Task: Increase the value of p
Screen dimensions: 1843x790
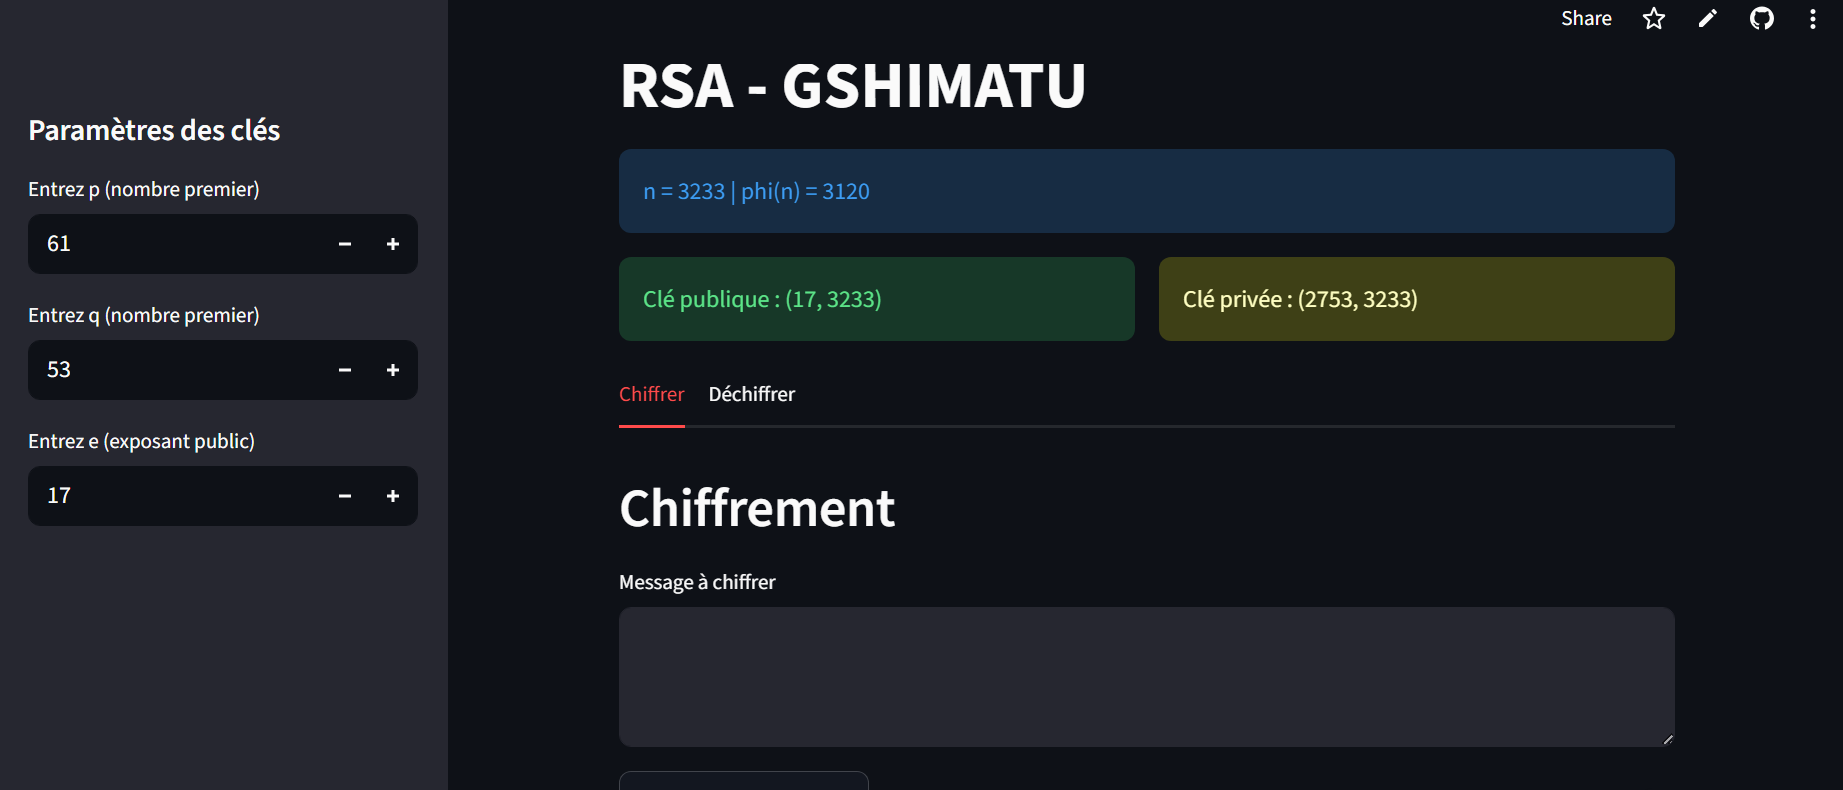Action: point(393,244)
